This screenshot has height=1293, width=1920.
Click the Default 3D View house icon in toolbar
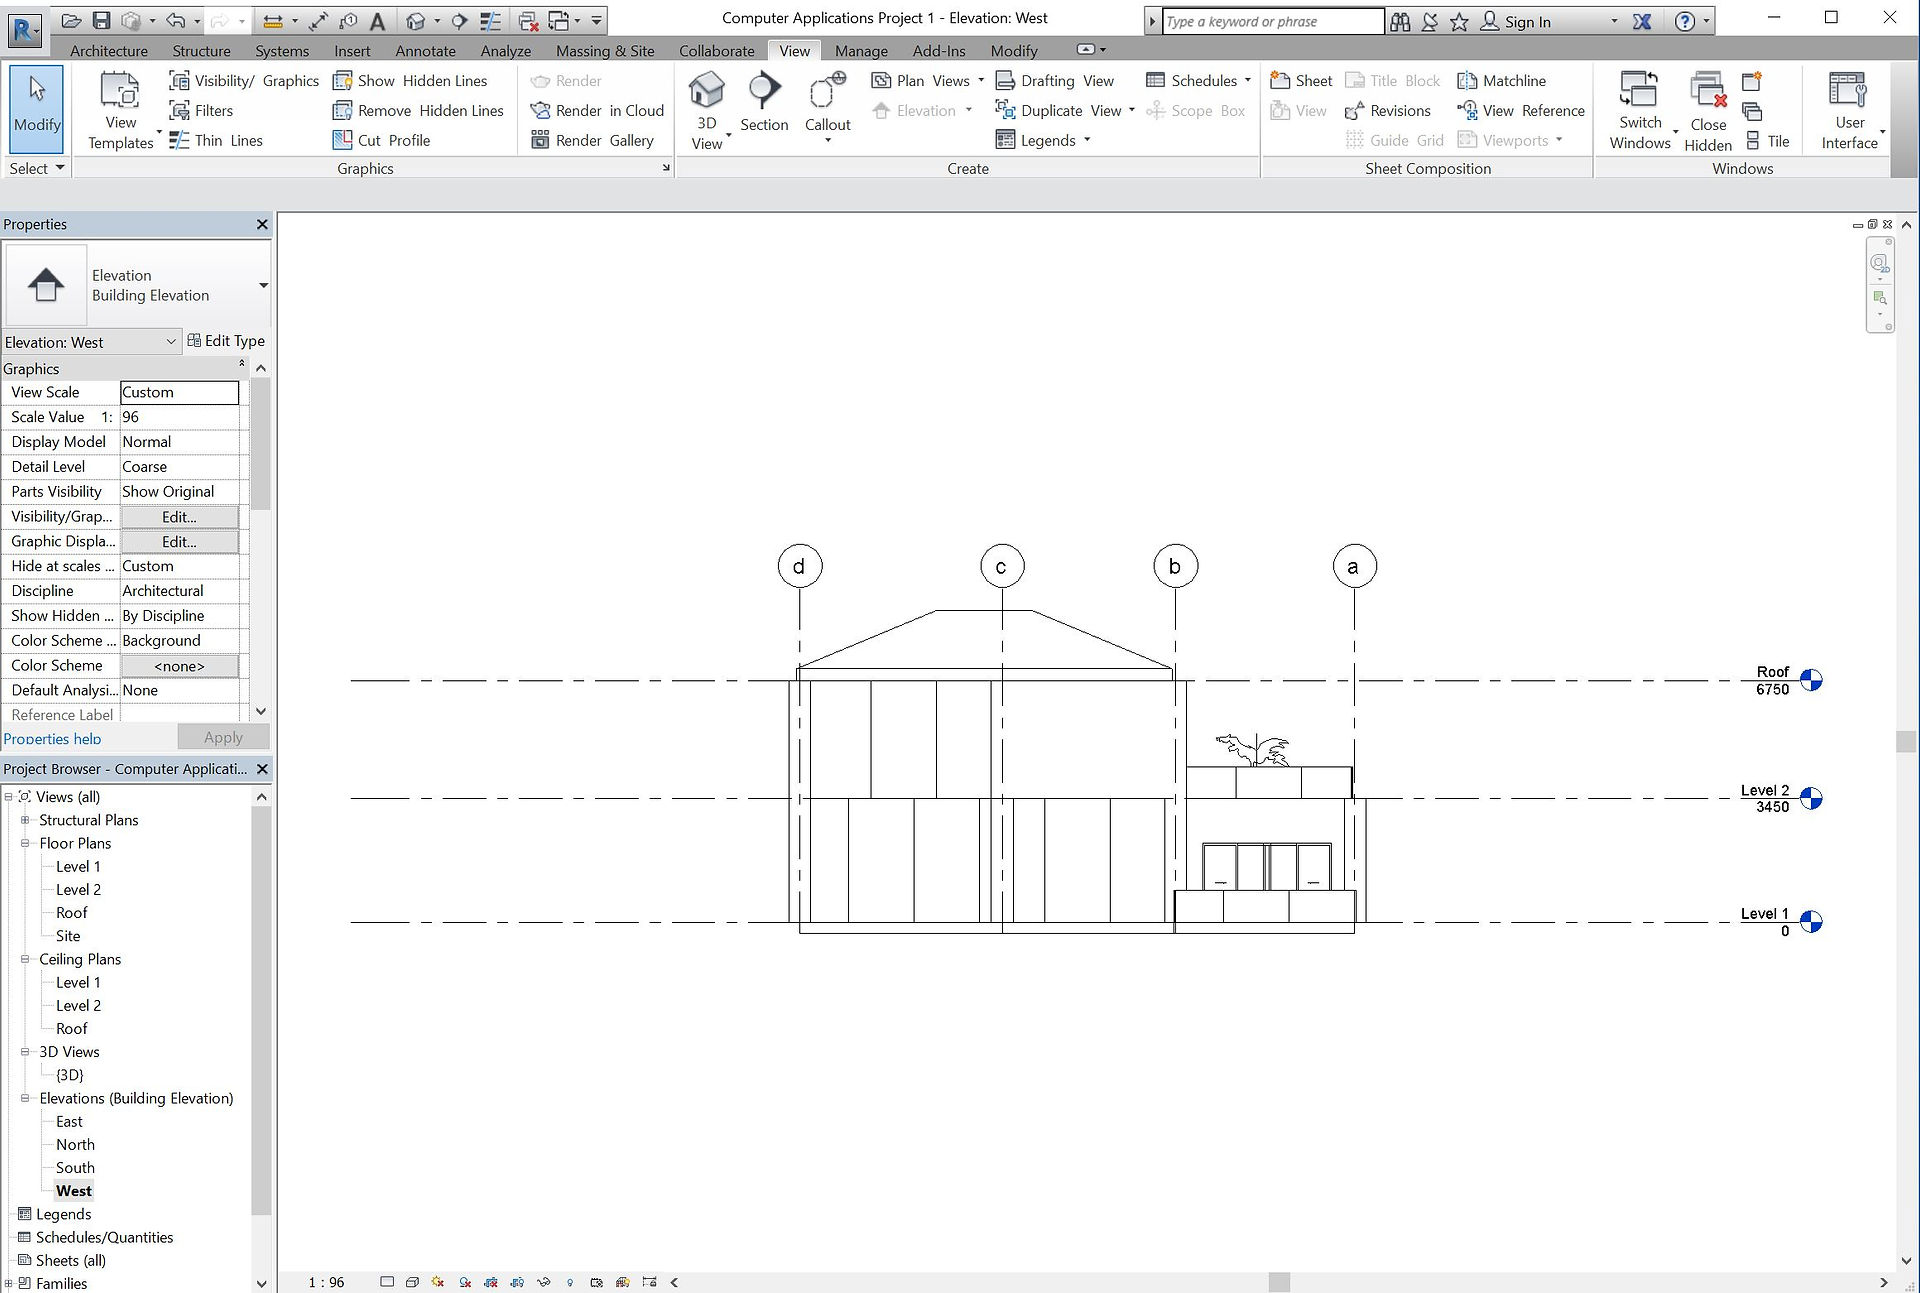tap(416, 21)
